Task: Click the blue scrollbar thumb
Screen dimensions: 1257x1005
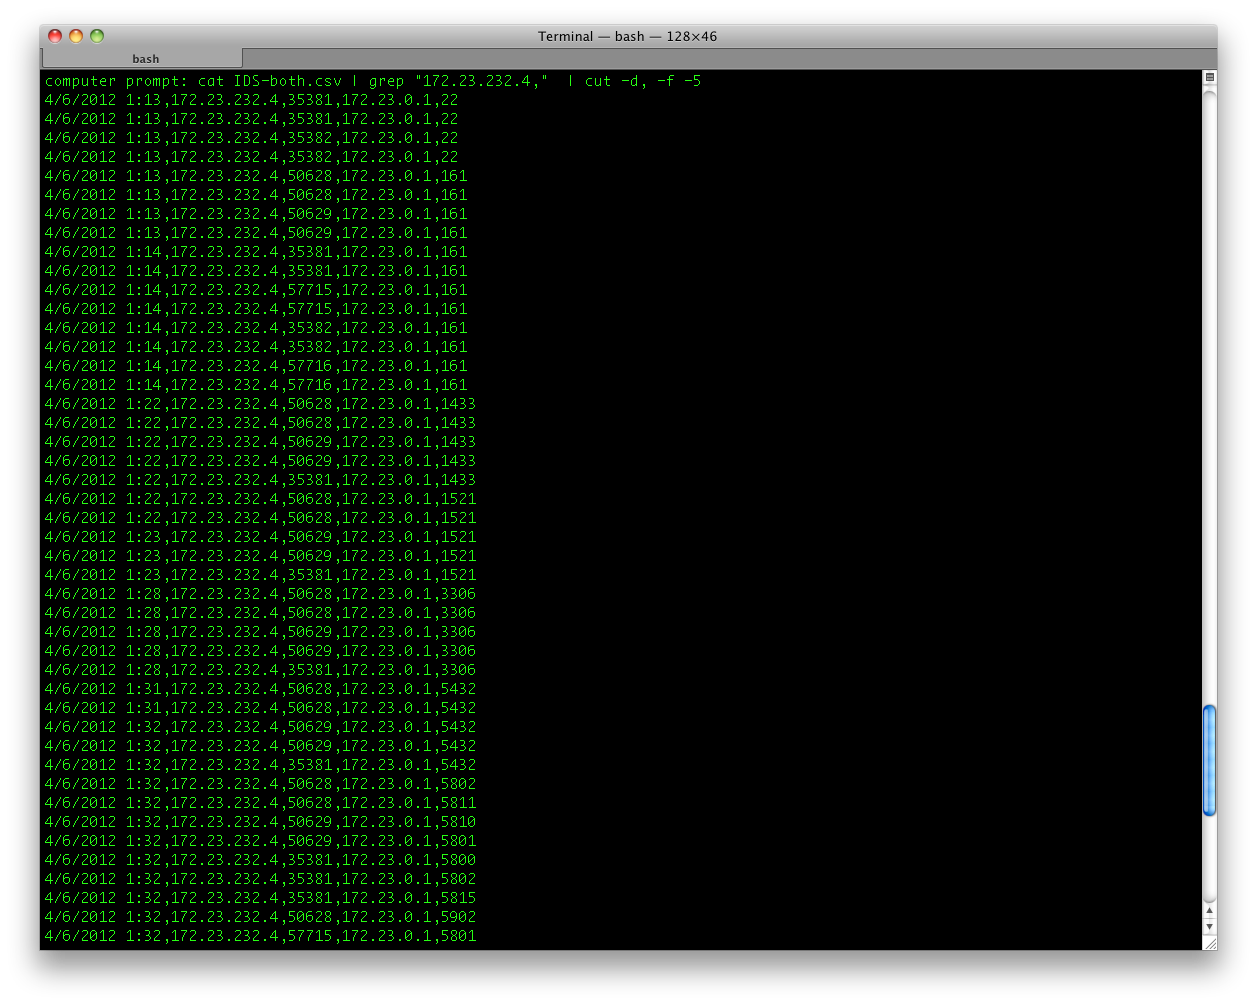Action: [x=1209, y=760]
